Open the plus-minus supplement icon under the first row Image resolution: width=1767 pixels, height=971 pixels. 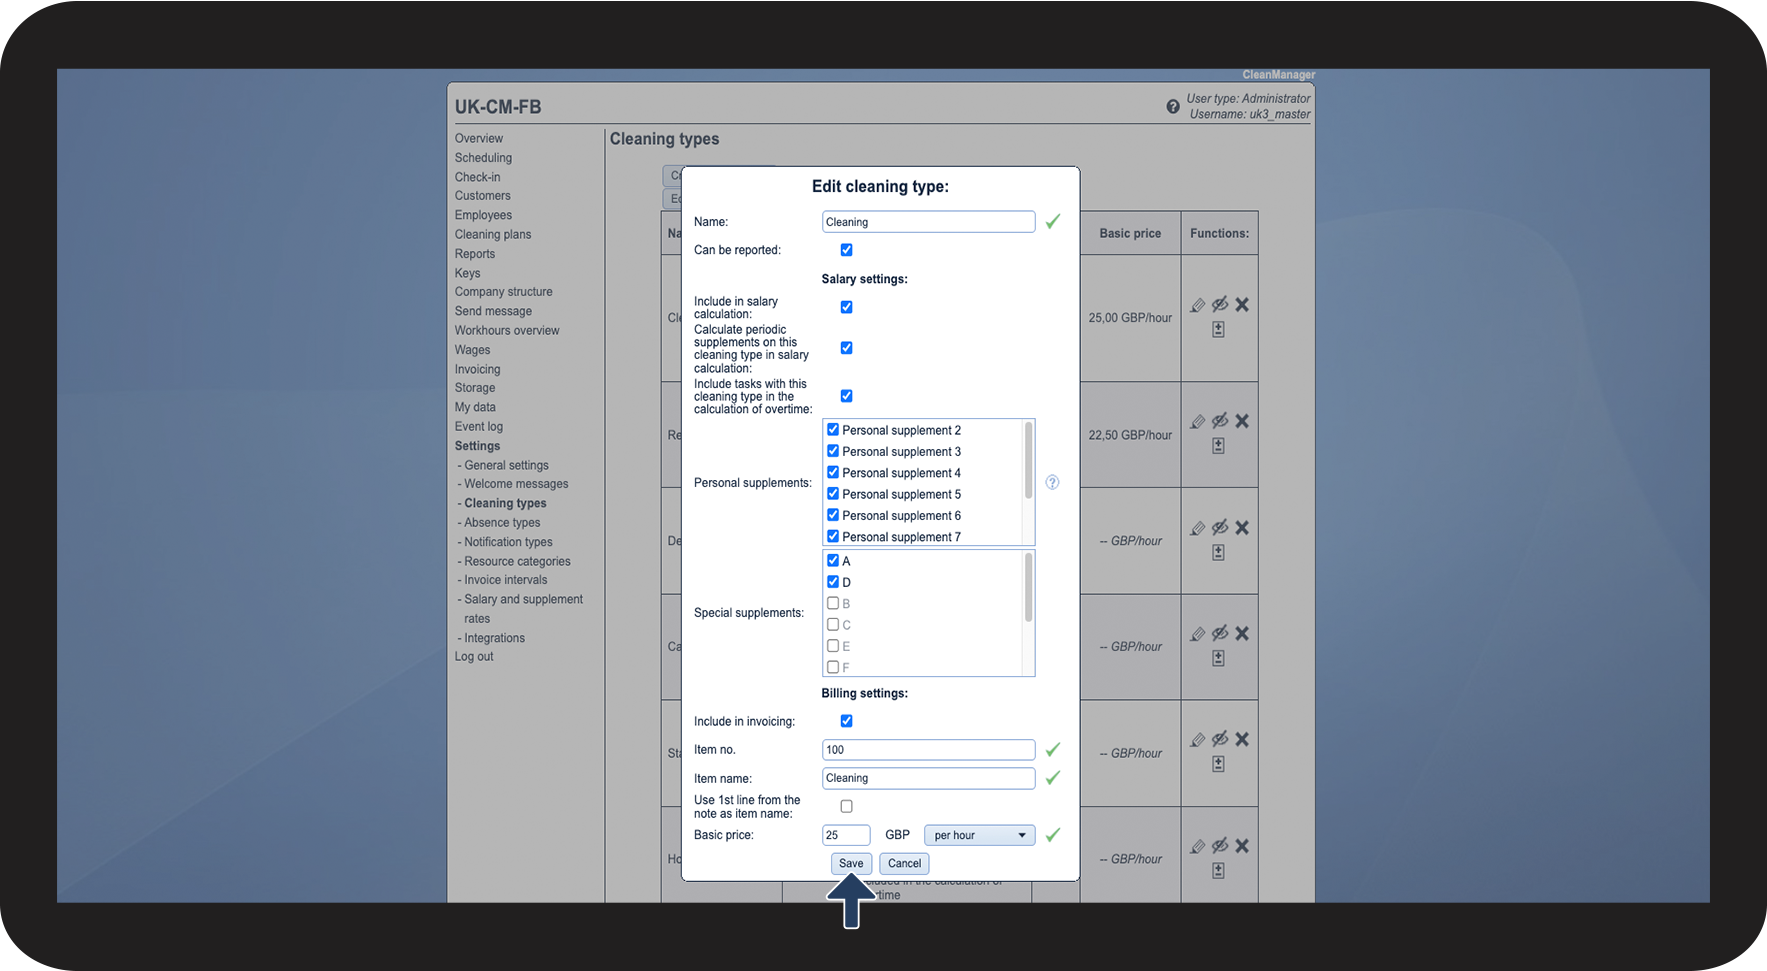(1218, 328)
